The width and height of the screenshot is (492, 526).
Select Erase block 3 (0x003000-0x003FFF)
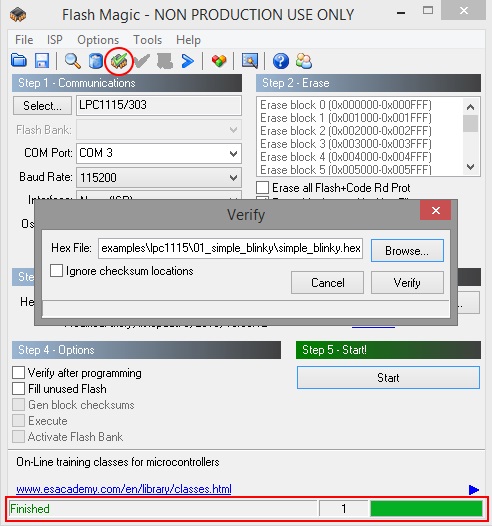(346, 144)
